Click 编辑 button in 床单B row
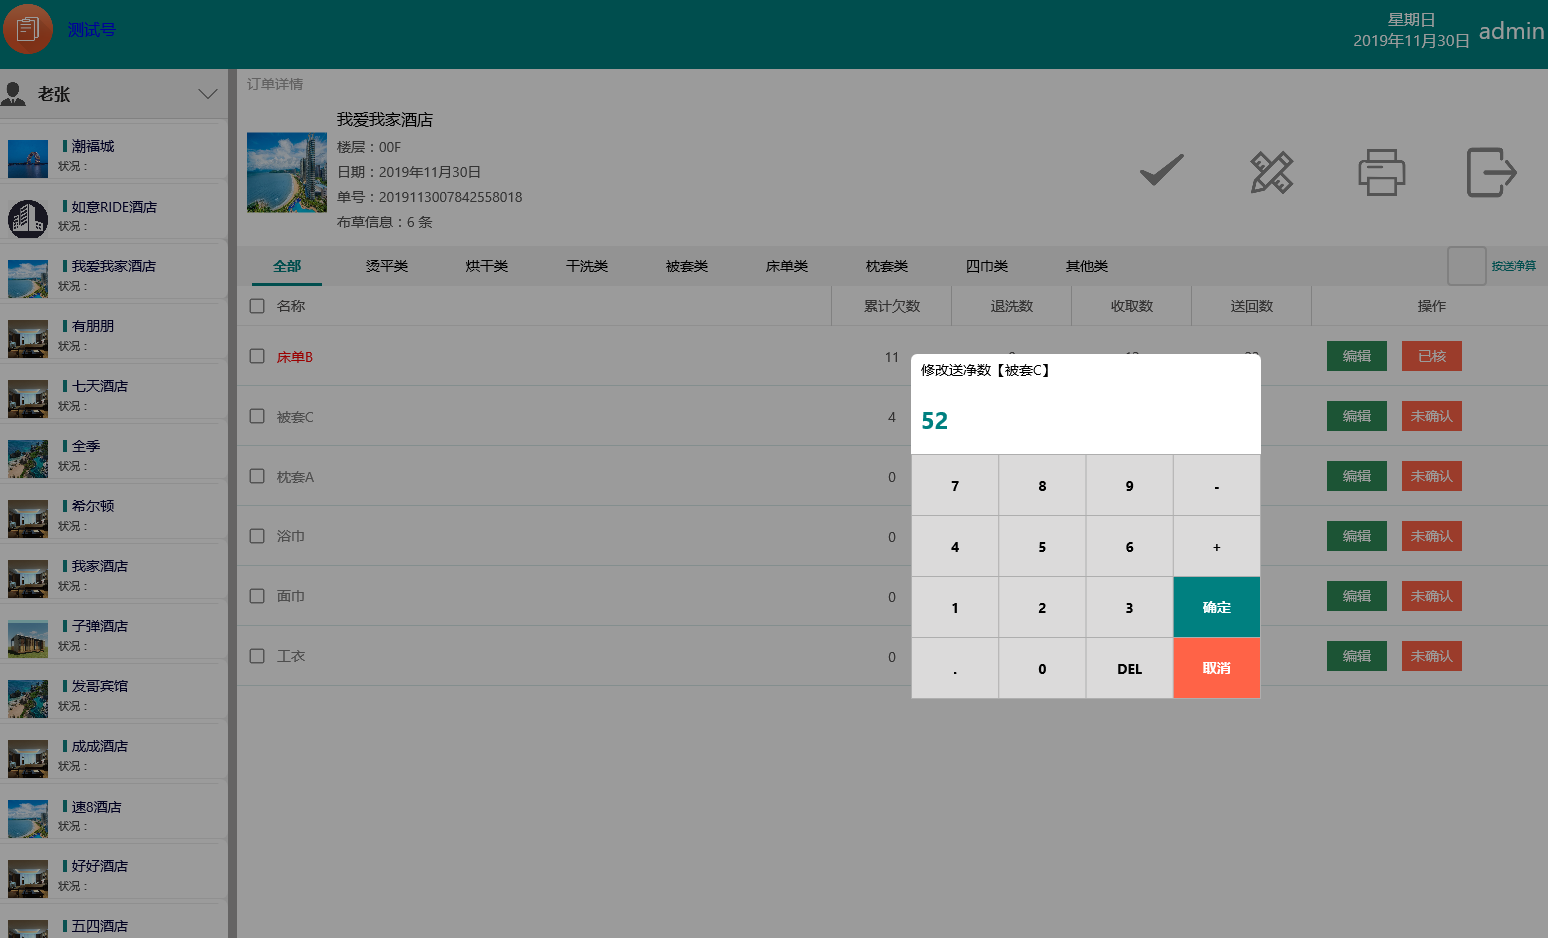This screenshot has height=938, width=1548. click(1357, 356)
